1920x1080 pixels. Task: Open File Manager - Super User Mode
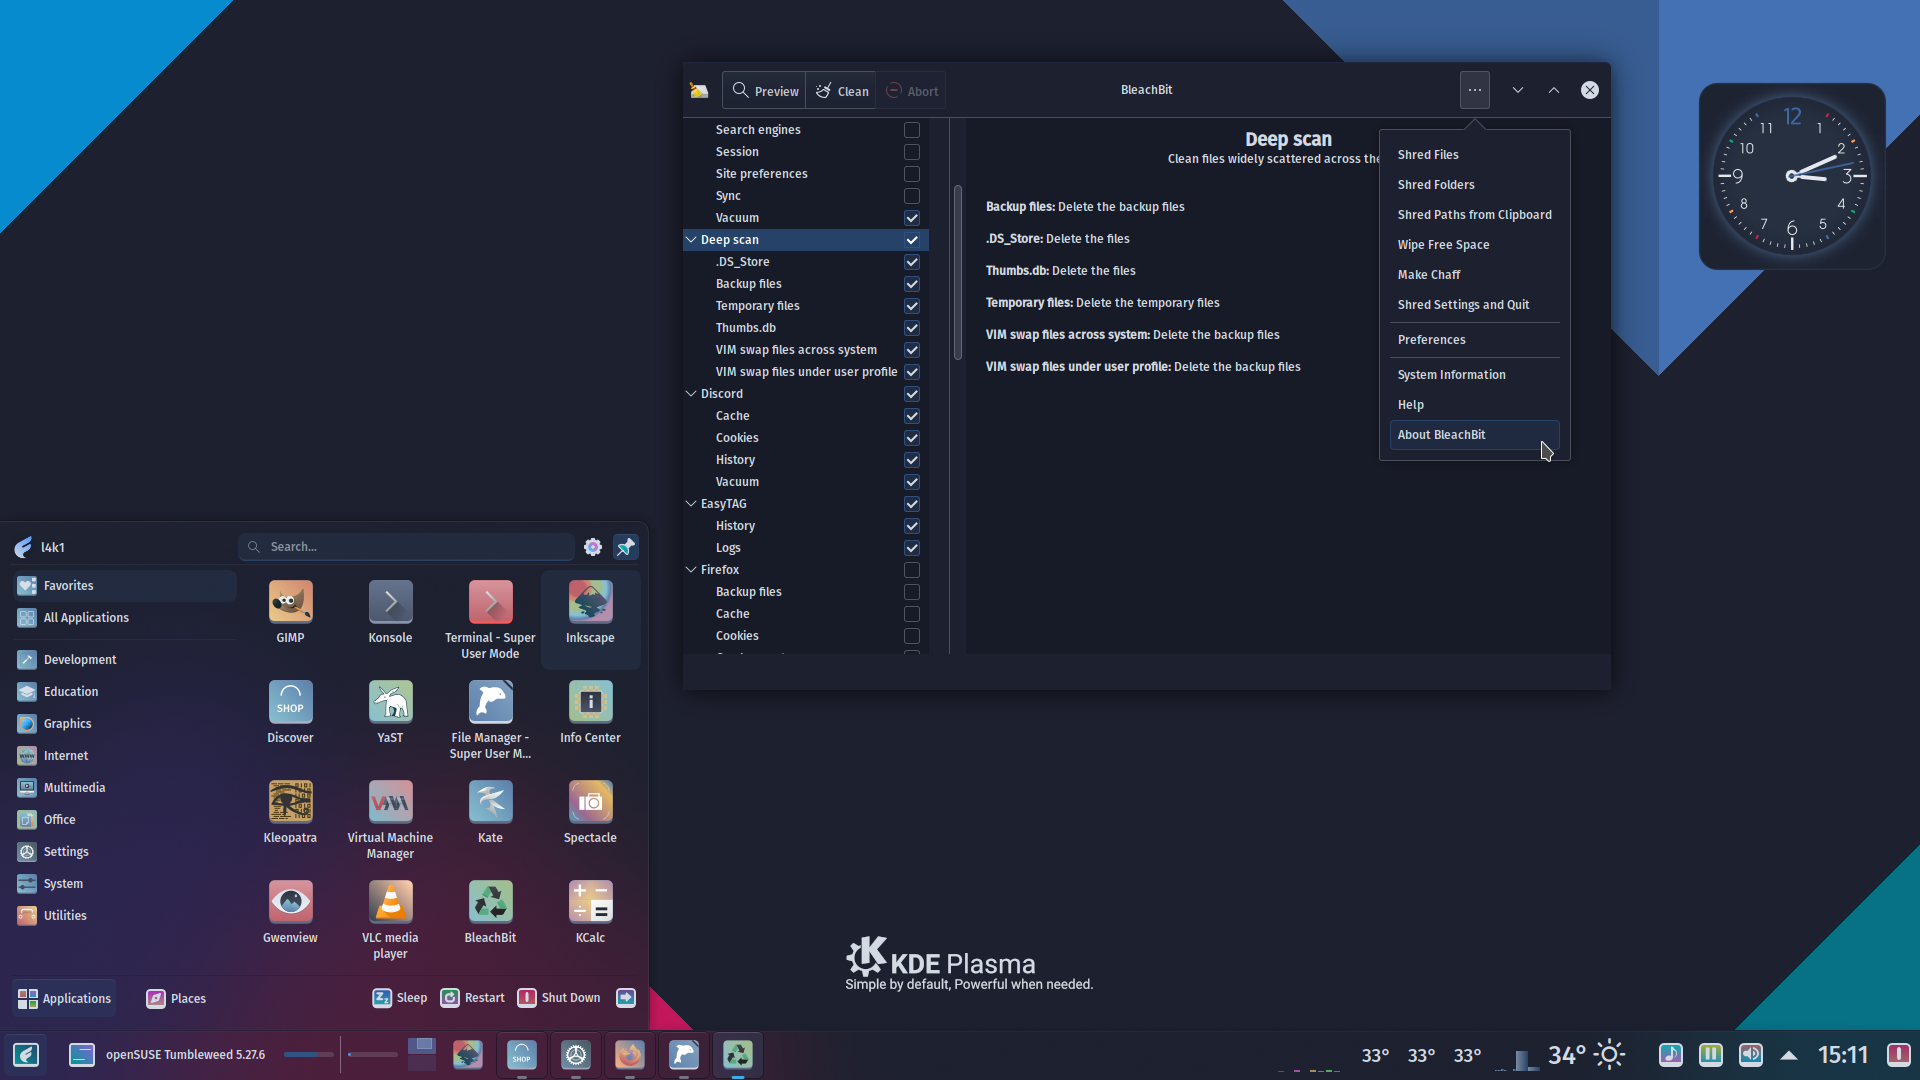pos(490,719)
